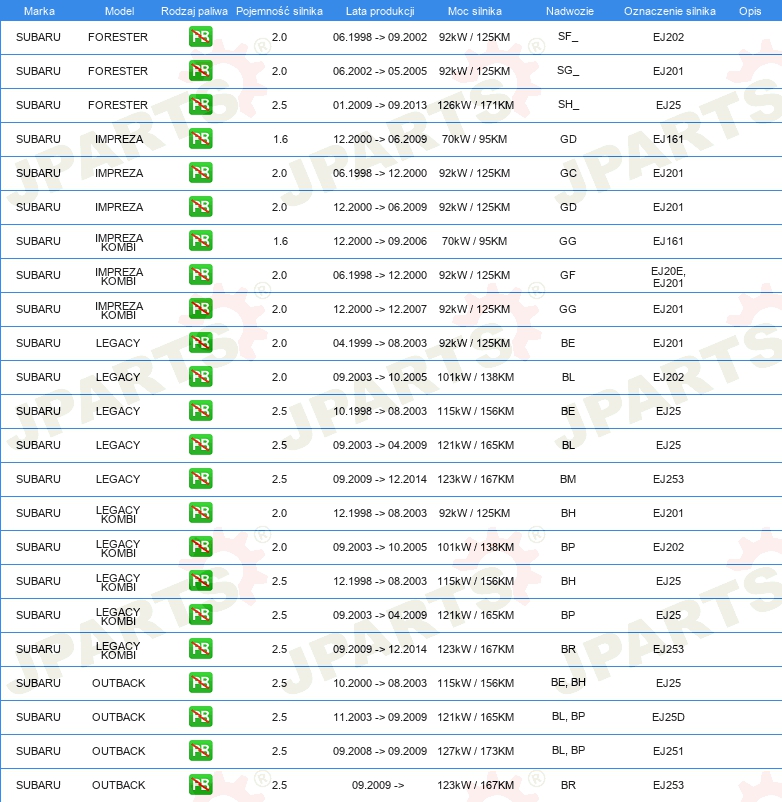
Task: Click SUBARU brand in Forester SF_ row
Action: coord(38,37)
